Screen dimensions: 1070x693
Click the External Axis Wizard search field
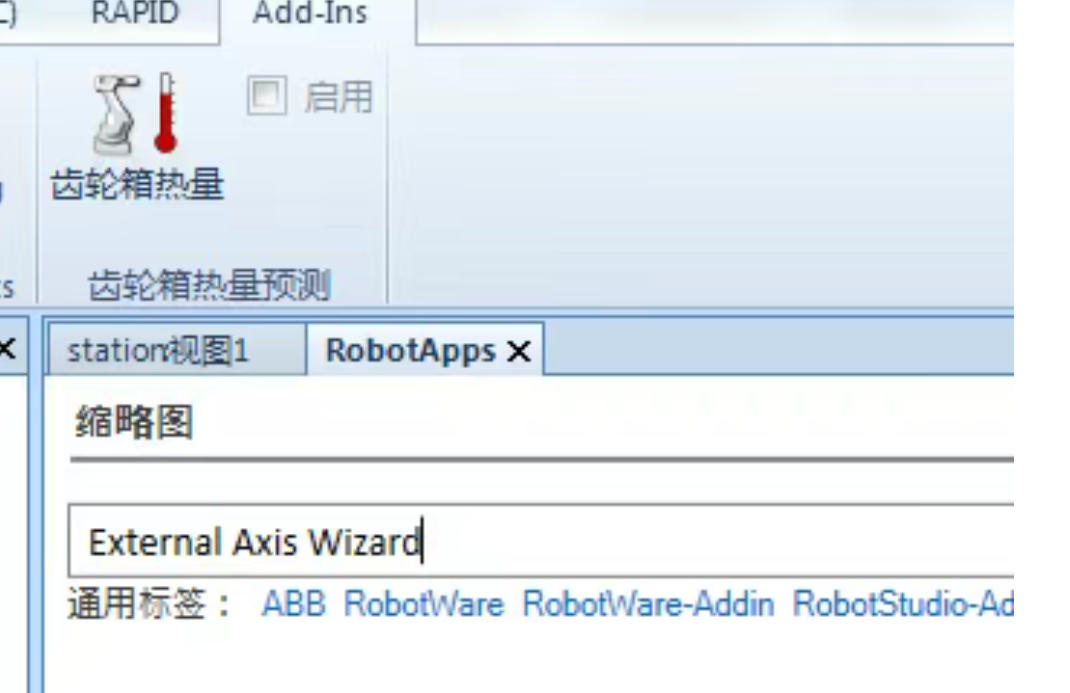(x=540, y=542)
